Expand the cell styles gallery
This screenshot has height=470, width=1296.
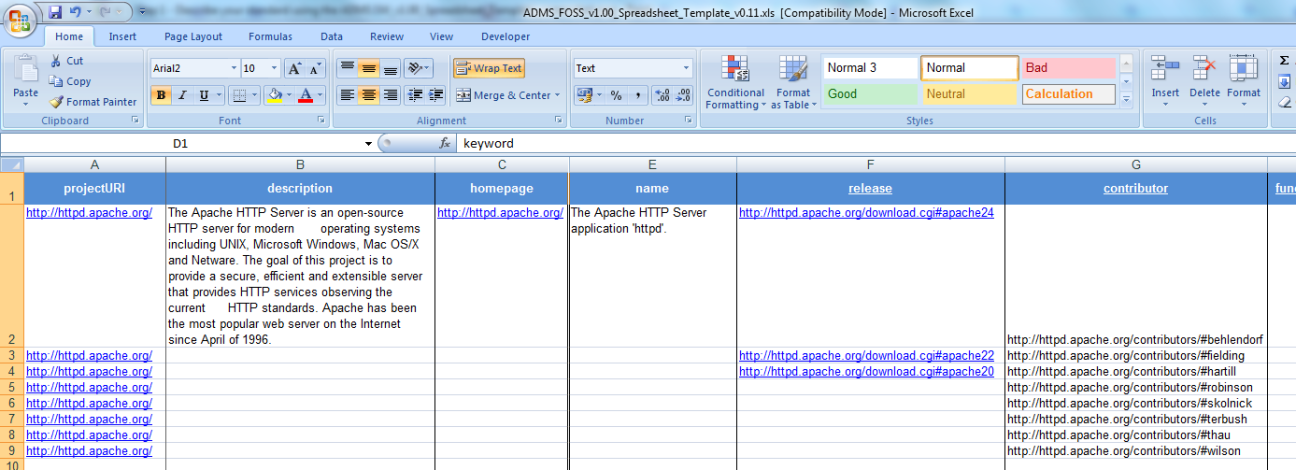[1125, 99]
